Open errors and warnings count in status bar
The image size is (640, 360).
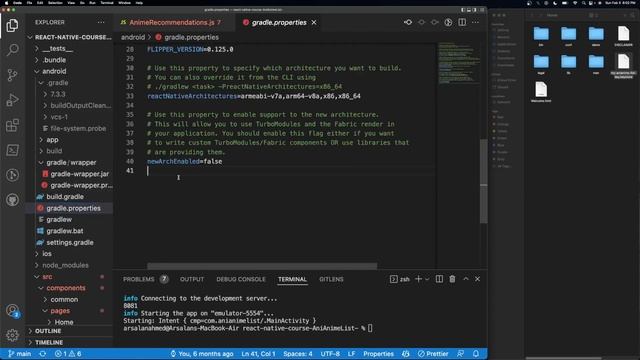[x=68, y=354]
